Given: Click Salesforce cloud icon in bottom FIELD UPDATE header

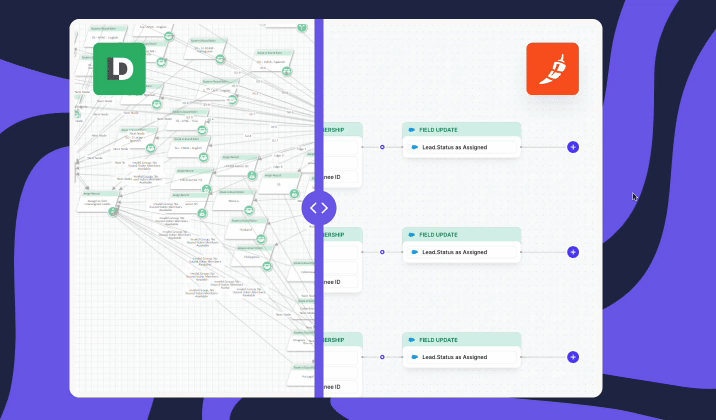Looking at the screenshot, I should (411, 340).
